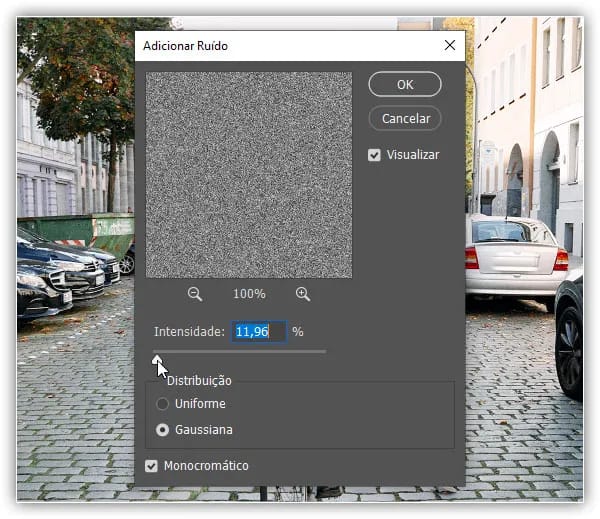Click the Intensidade slider handle
This screenshot has width=600, height=519.
pyautogui.click(x=157, y=356)
